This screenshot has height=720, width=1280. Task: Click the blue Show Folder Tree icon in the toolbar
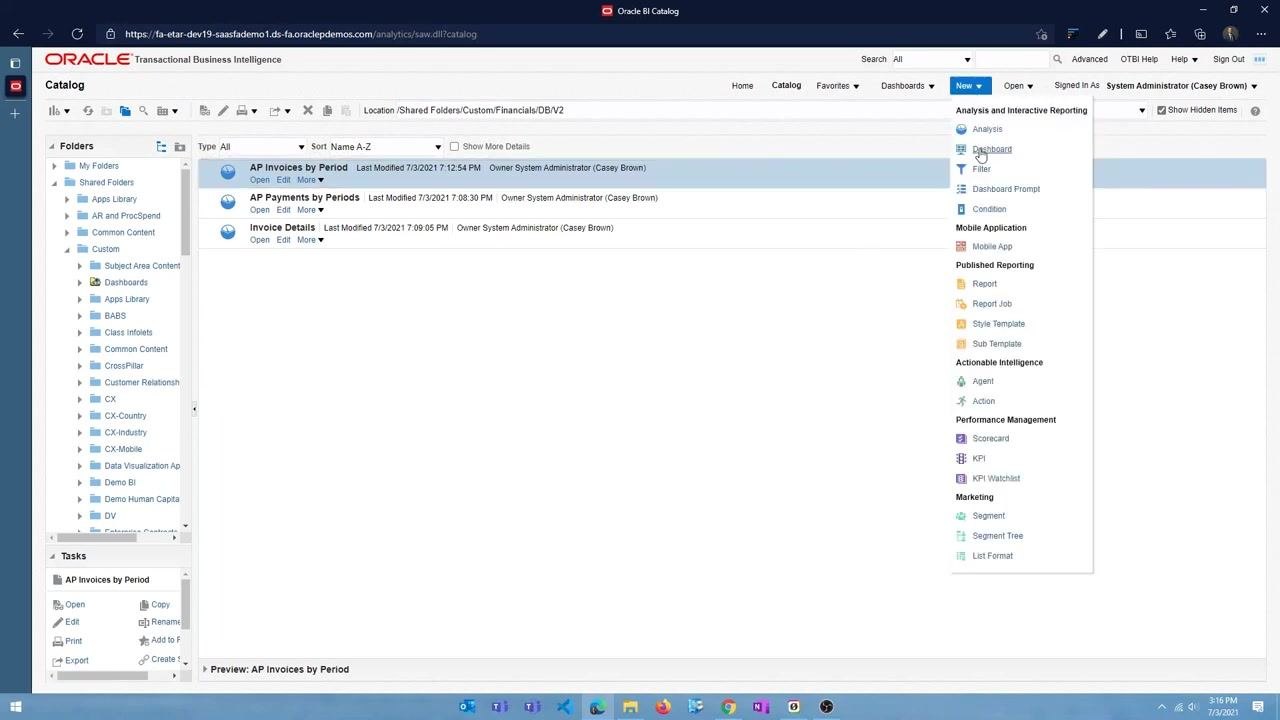(125, 111)
